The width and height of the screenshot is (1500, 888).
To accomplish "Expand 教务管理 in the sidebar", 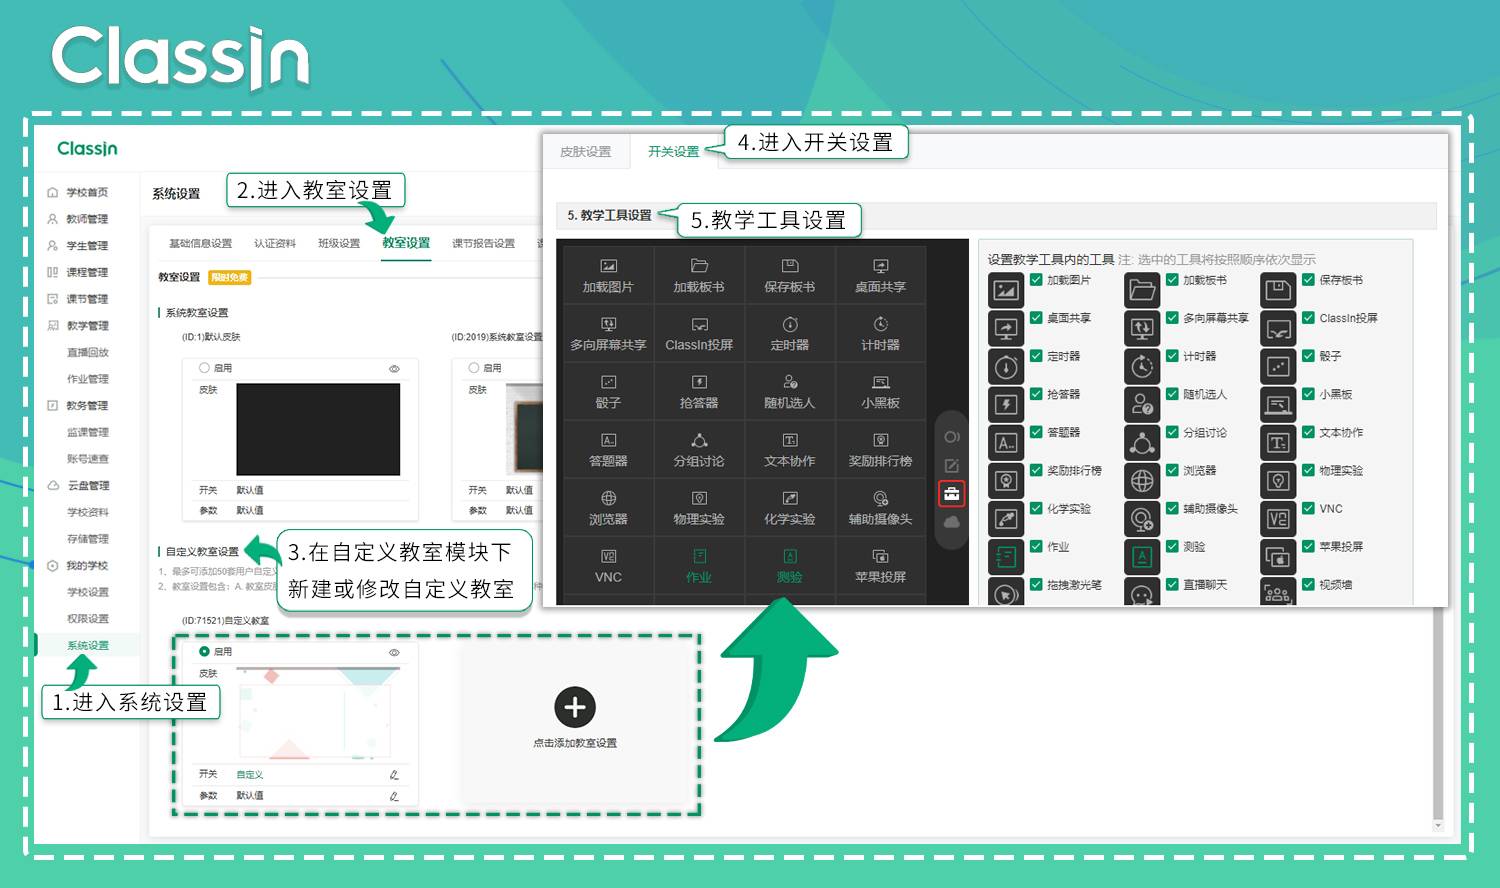I will click(x=87, y=405).
